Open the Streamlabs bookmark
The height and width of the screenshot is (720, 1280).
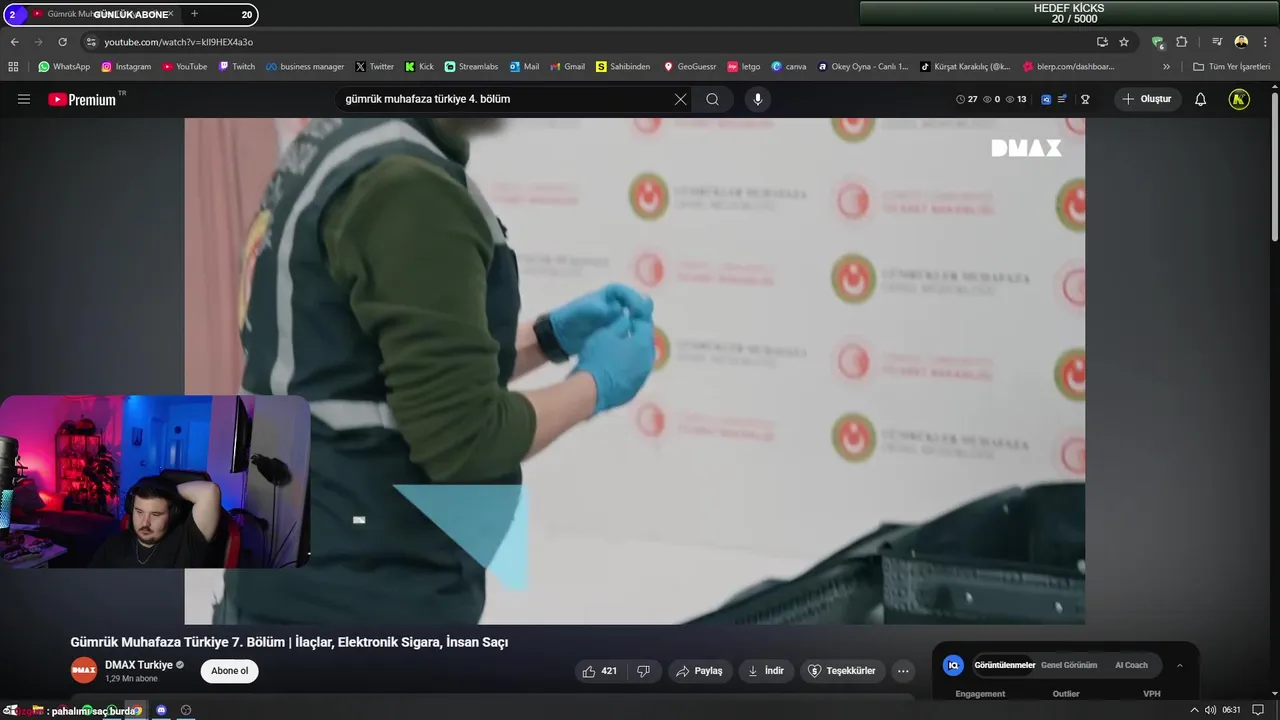click(471, 67)
